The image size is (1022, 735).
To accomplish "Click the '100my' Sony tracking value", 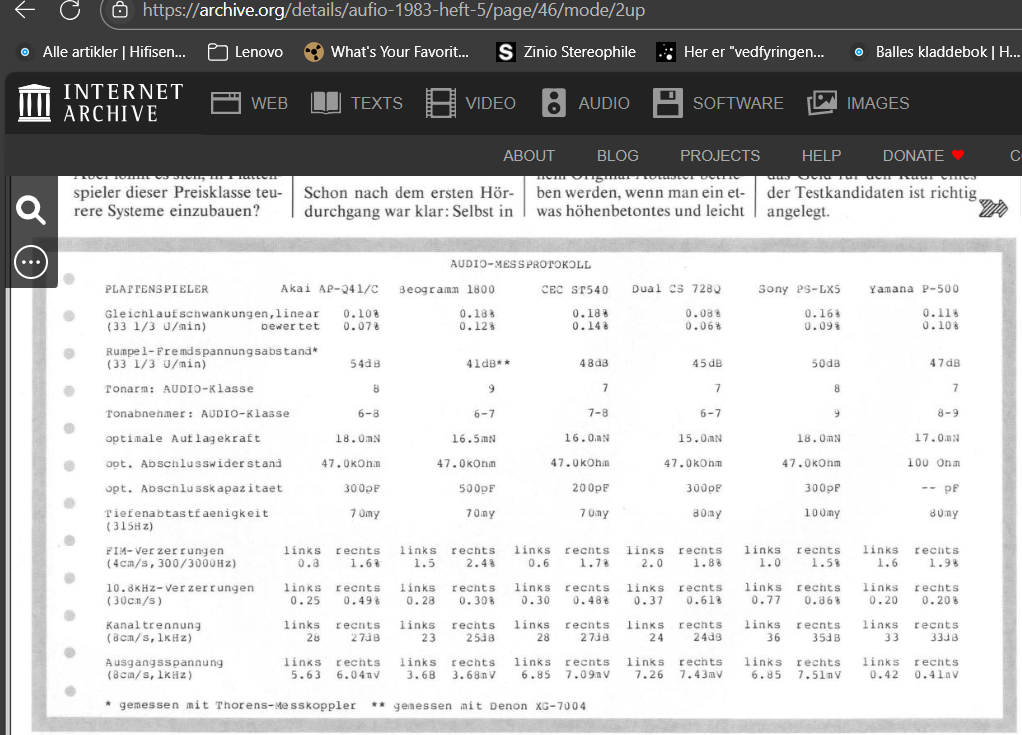I will (822, 513).
